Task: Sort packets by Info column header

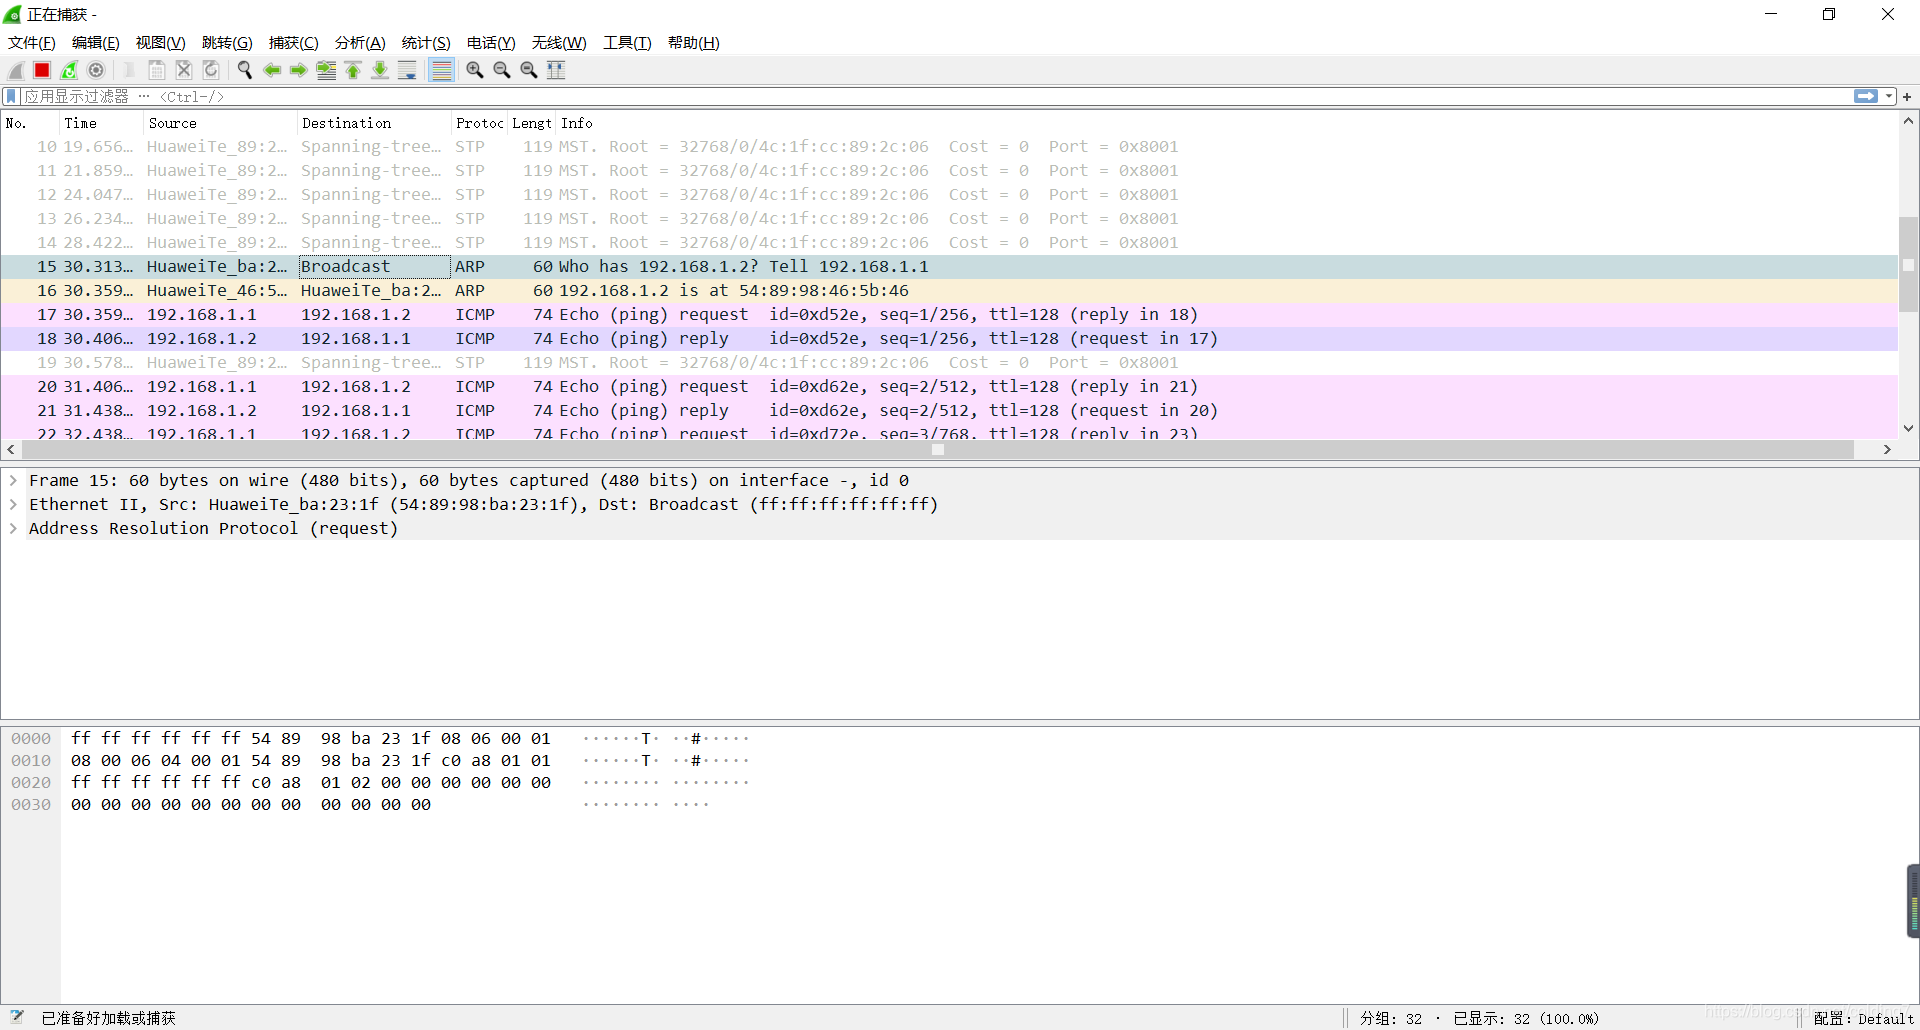Action: click(1226, 123)
